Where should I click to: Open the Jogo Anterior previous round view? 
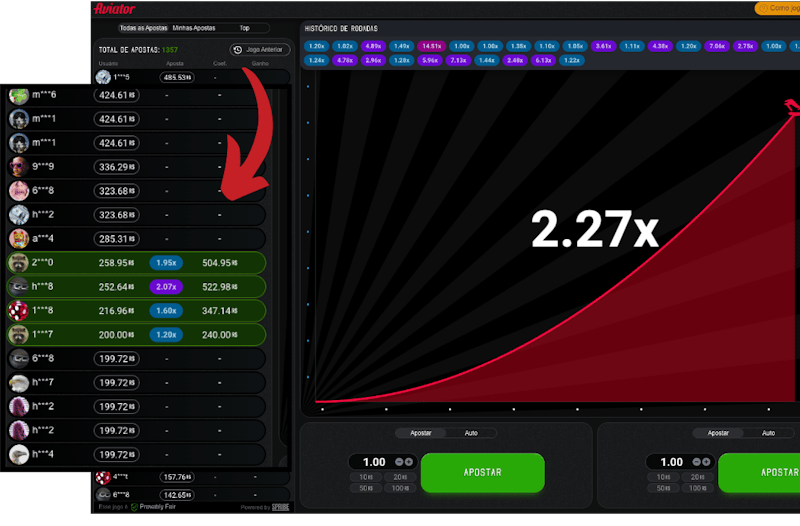[x=258, y=49]
